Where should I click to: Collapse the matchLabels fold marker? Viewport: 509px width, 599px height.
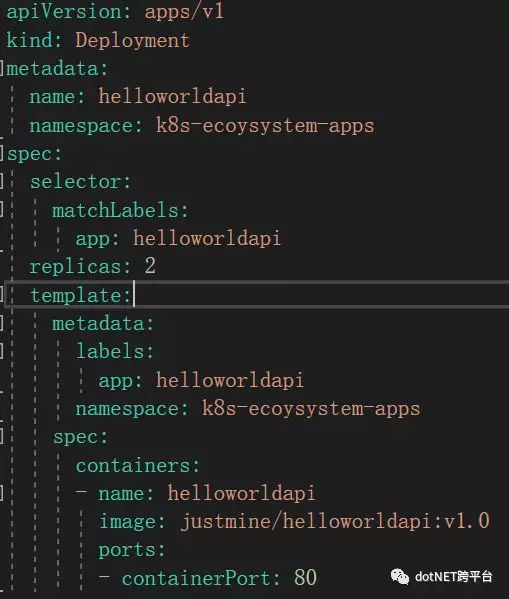click(x=2, y=210)
